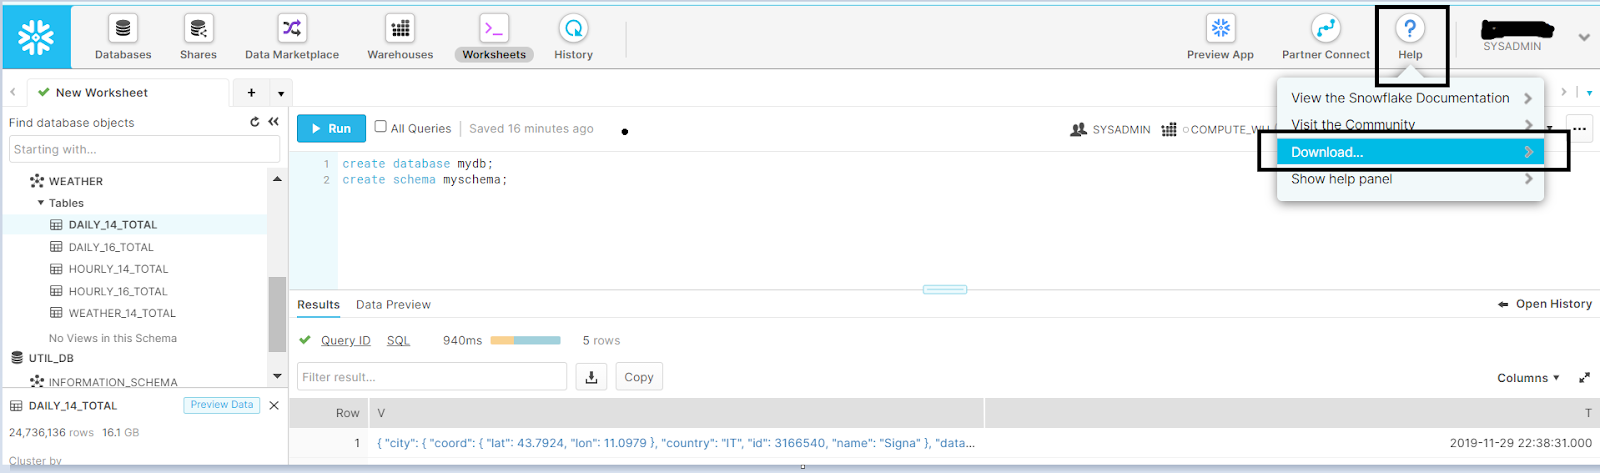
Task: Open the Preview App icon
Action: [1220, 30]
